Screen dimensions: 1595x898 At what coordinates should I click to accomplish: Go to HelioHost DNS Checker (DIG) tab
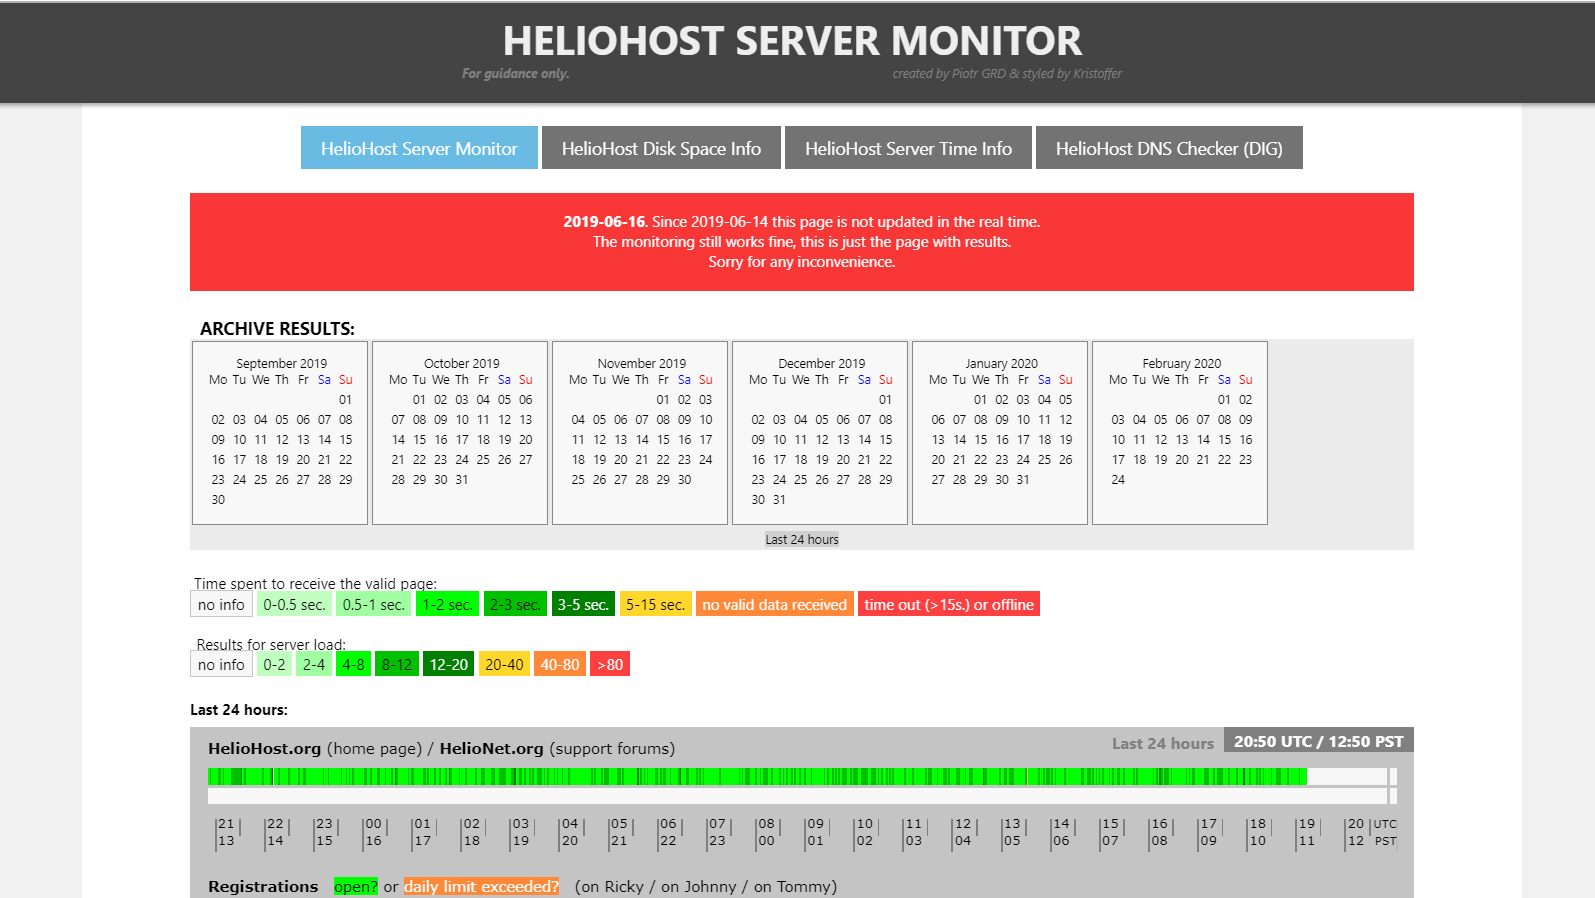point(1169,148)
